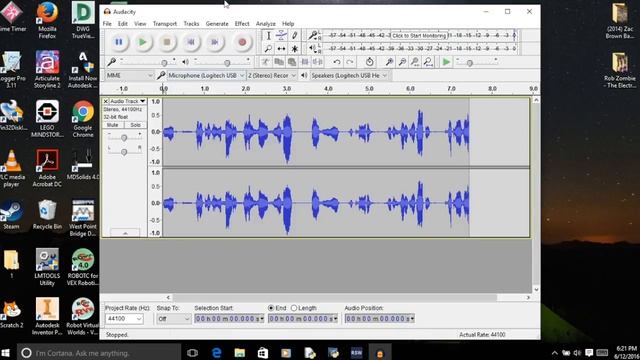
Task: Select the Selection (I-beam) tool
Action: 268,36
